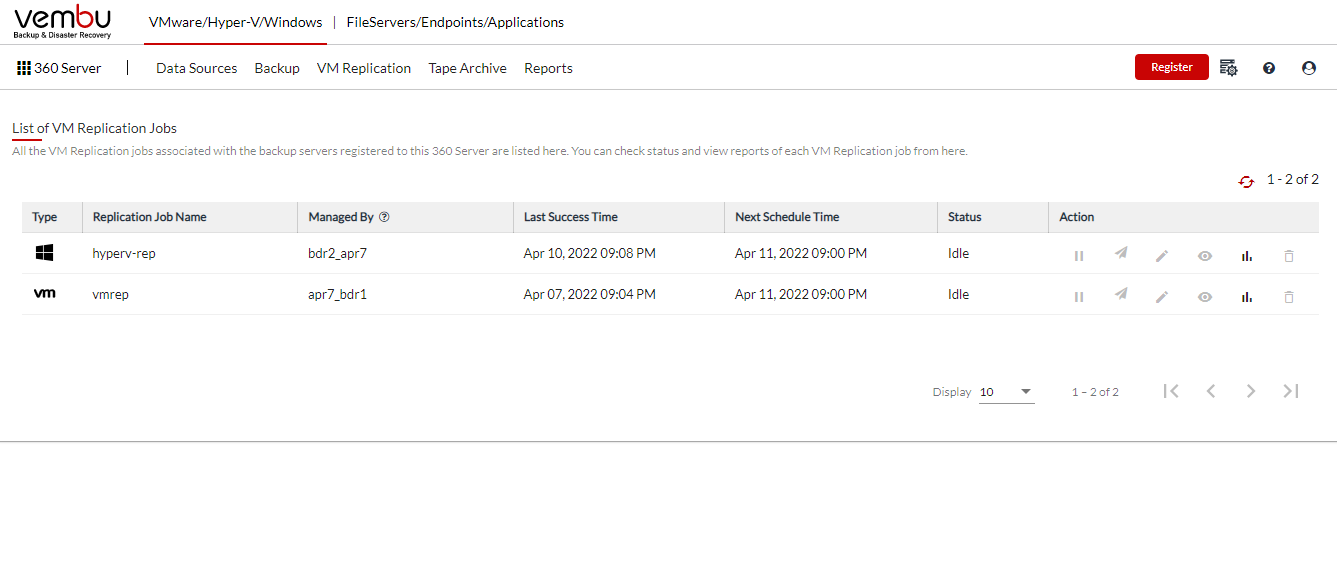Run the hyperv-rep job now via paper-plane icon

[x=1121, y=254]
